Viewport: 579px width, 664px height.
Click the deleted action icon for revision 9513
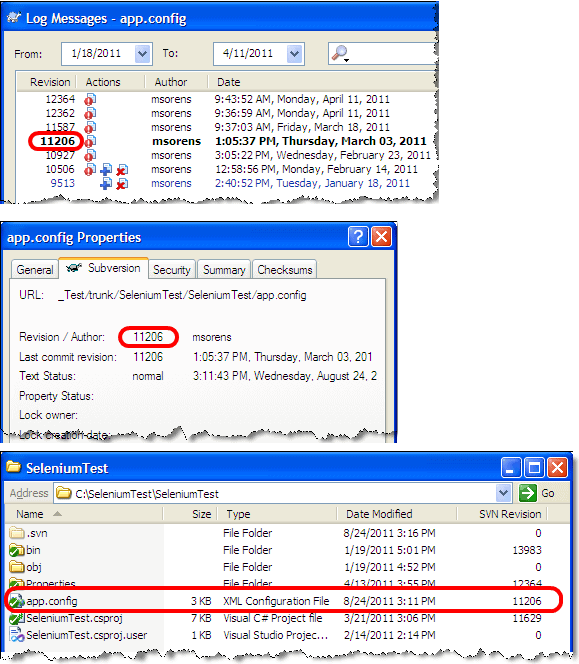pyautogui.click(x=122, y=184)
